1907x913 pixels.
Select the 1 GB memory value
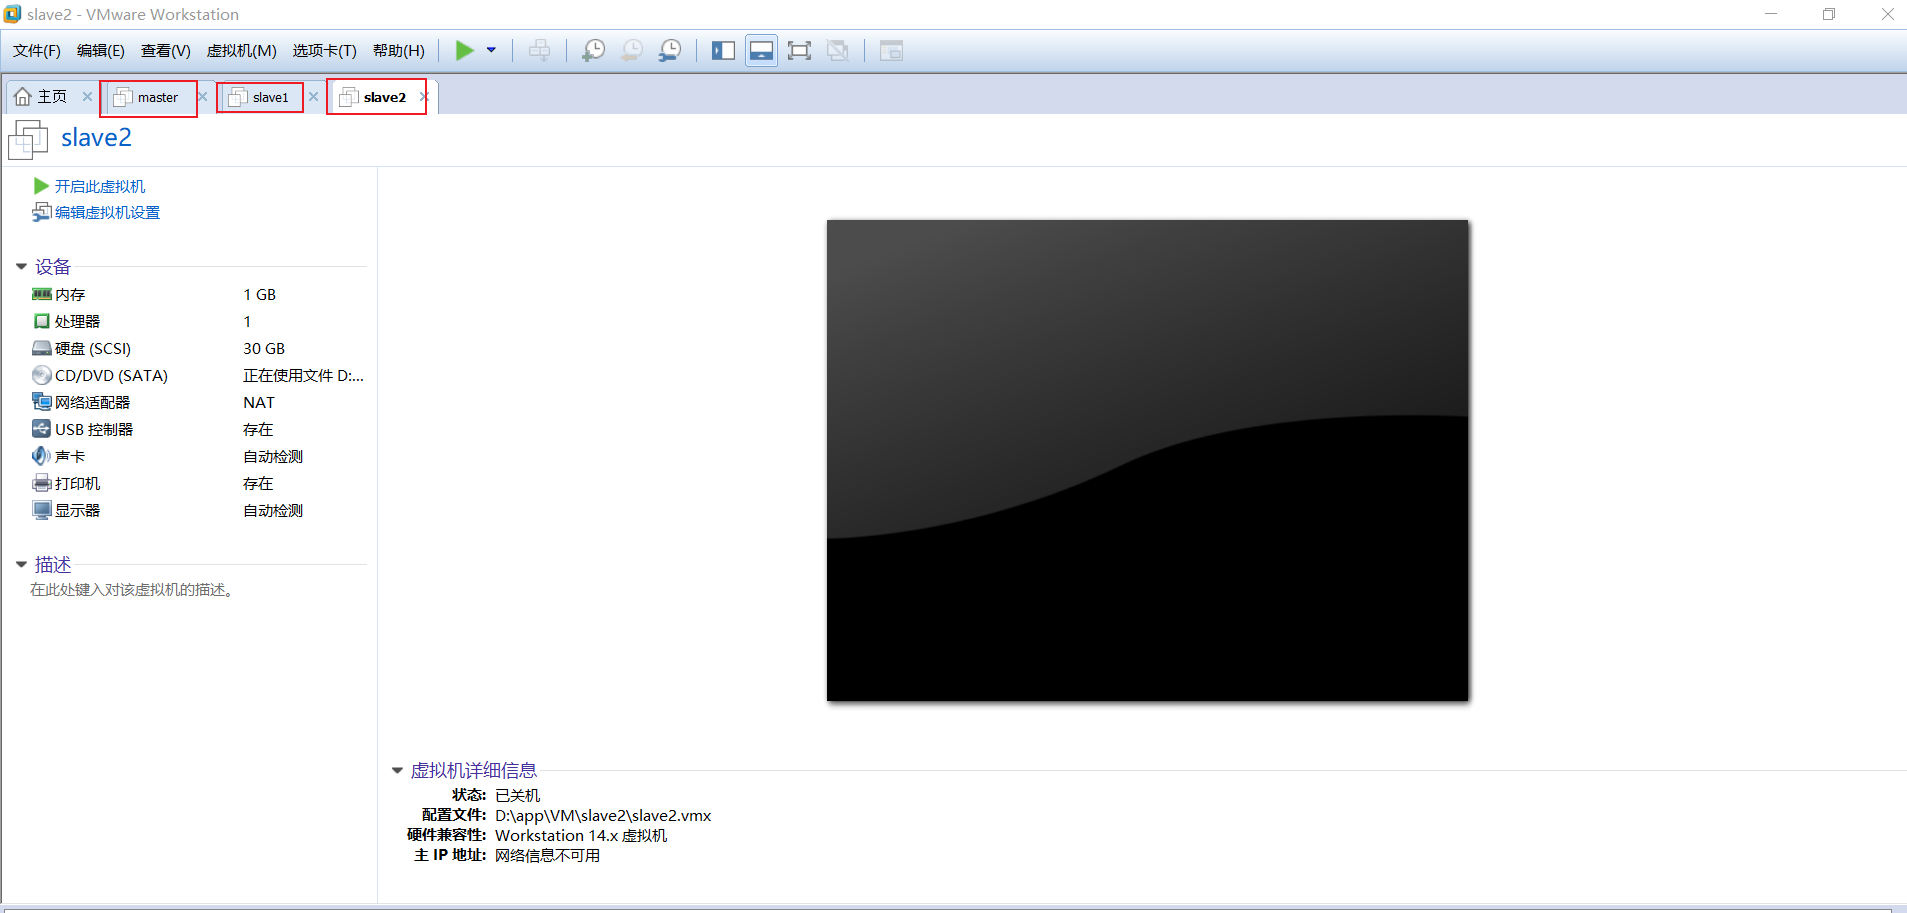[260, 294]
